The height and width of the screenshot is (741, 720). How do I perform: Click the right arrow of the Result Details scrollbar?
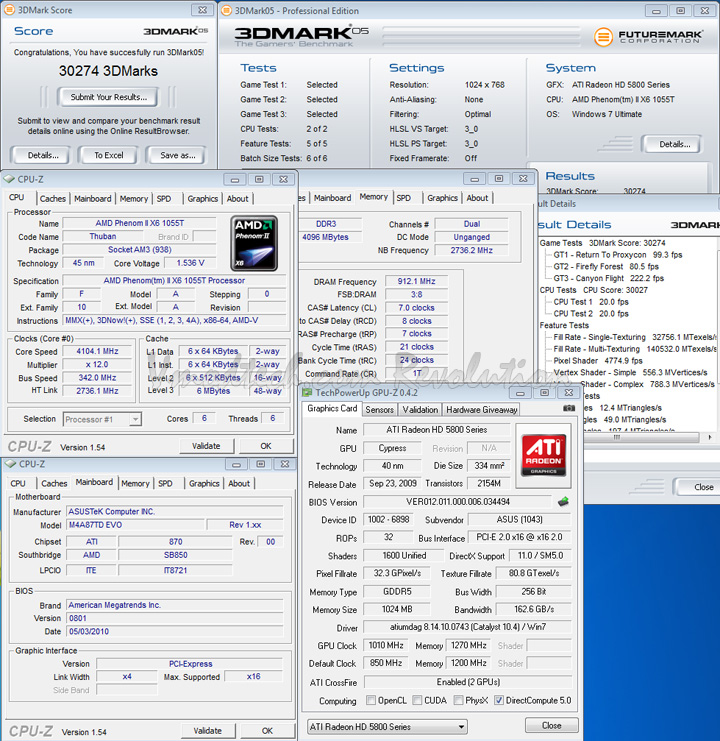(710, 438)
